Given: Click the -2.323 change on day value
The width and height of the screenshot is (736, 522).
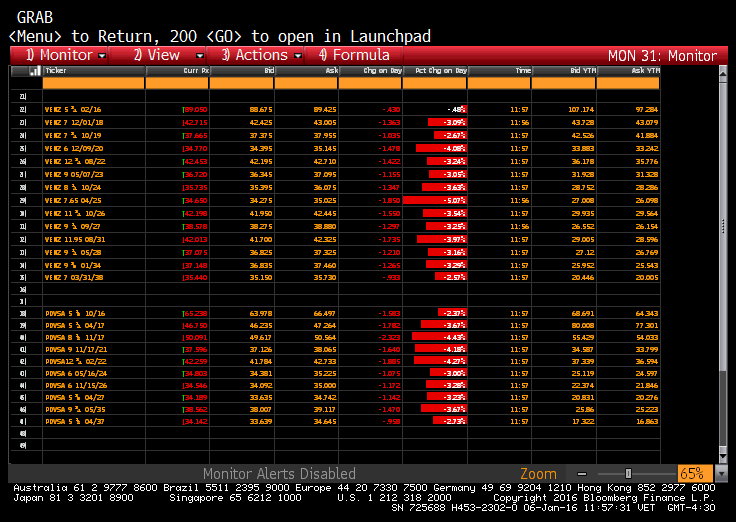Looking at the screenshot, I should coord(389,338).
